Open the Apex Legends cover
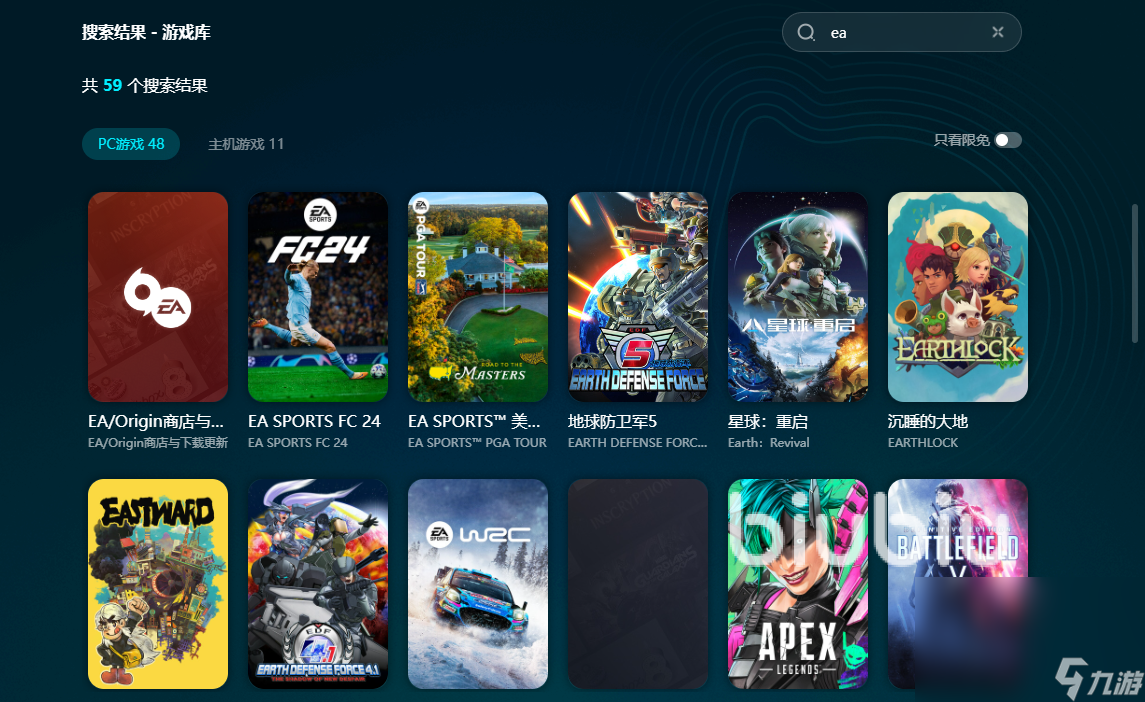The height and width of the screenshot is (702, 1145). pyautogui.click(x=797, y=584)
